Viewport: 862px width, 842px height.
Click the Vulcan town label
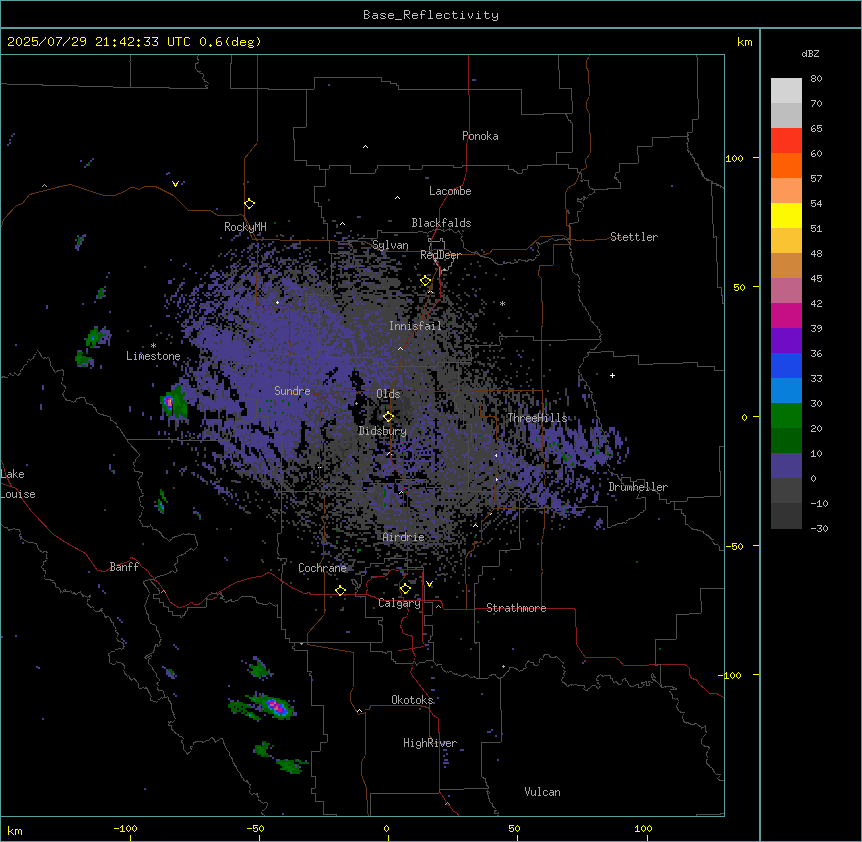click(x=542, y=792)
